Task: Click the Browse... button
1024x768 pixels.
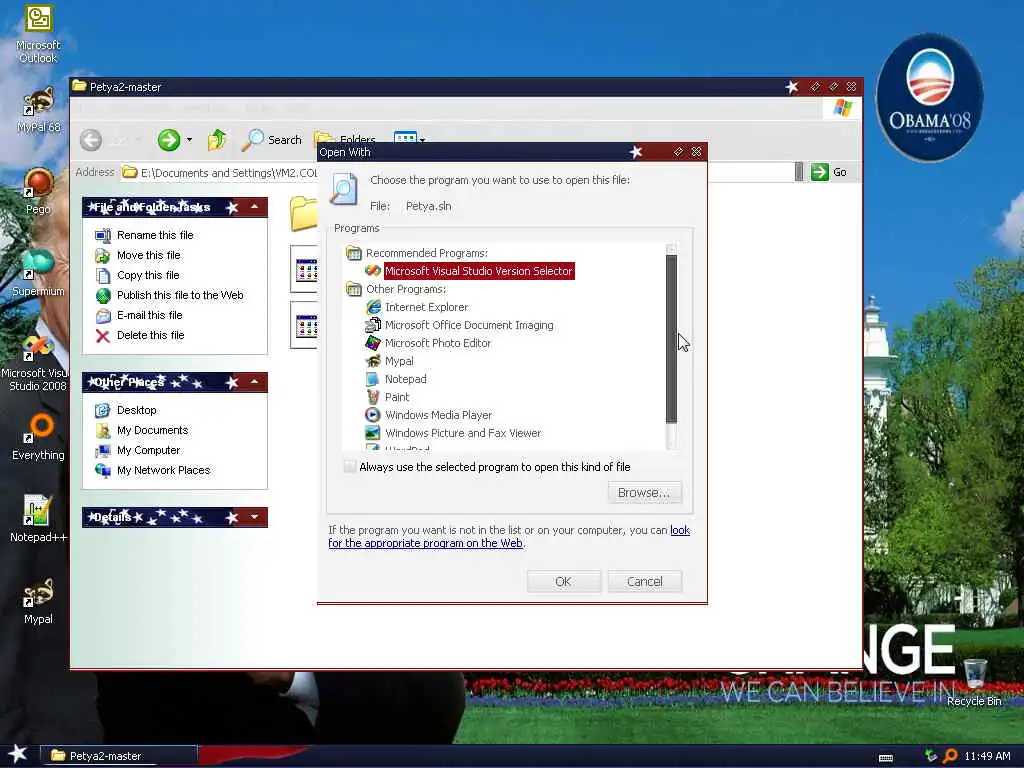Action: (645, 492)
